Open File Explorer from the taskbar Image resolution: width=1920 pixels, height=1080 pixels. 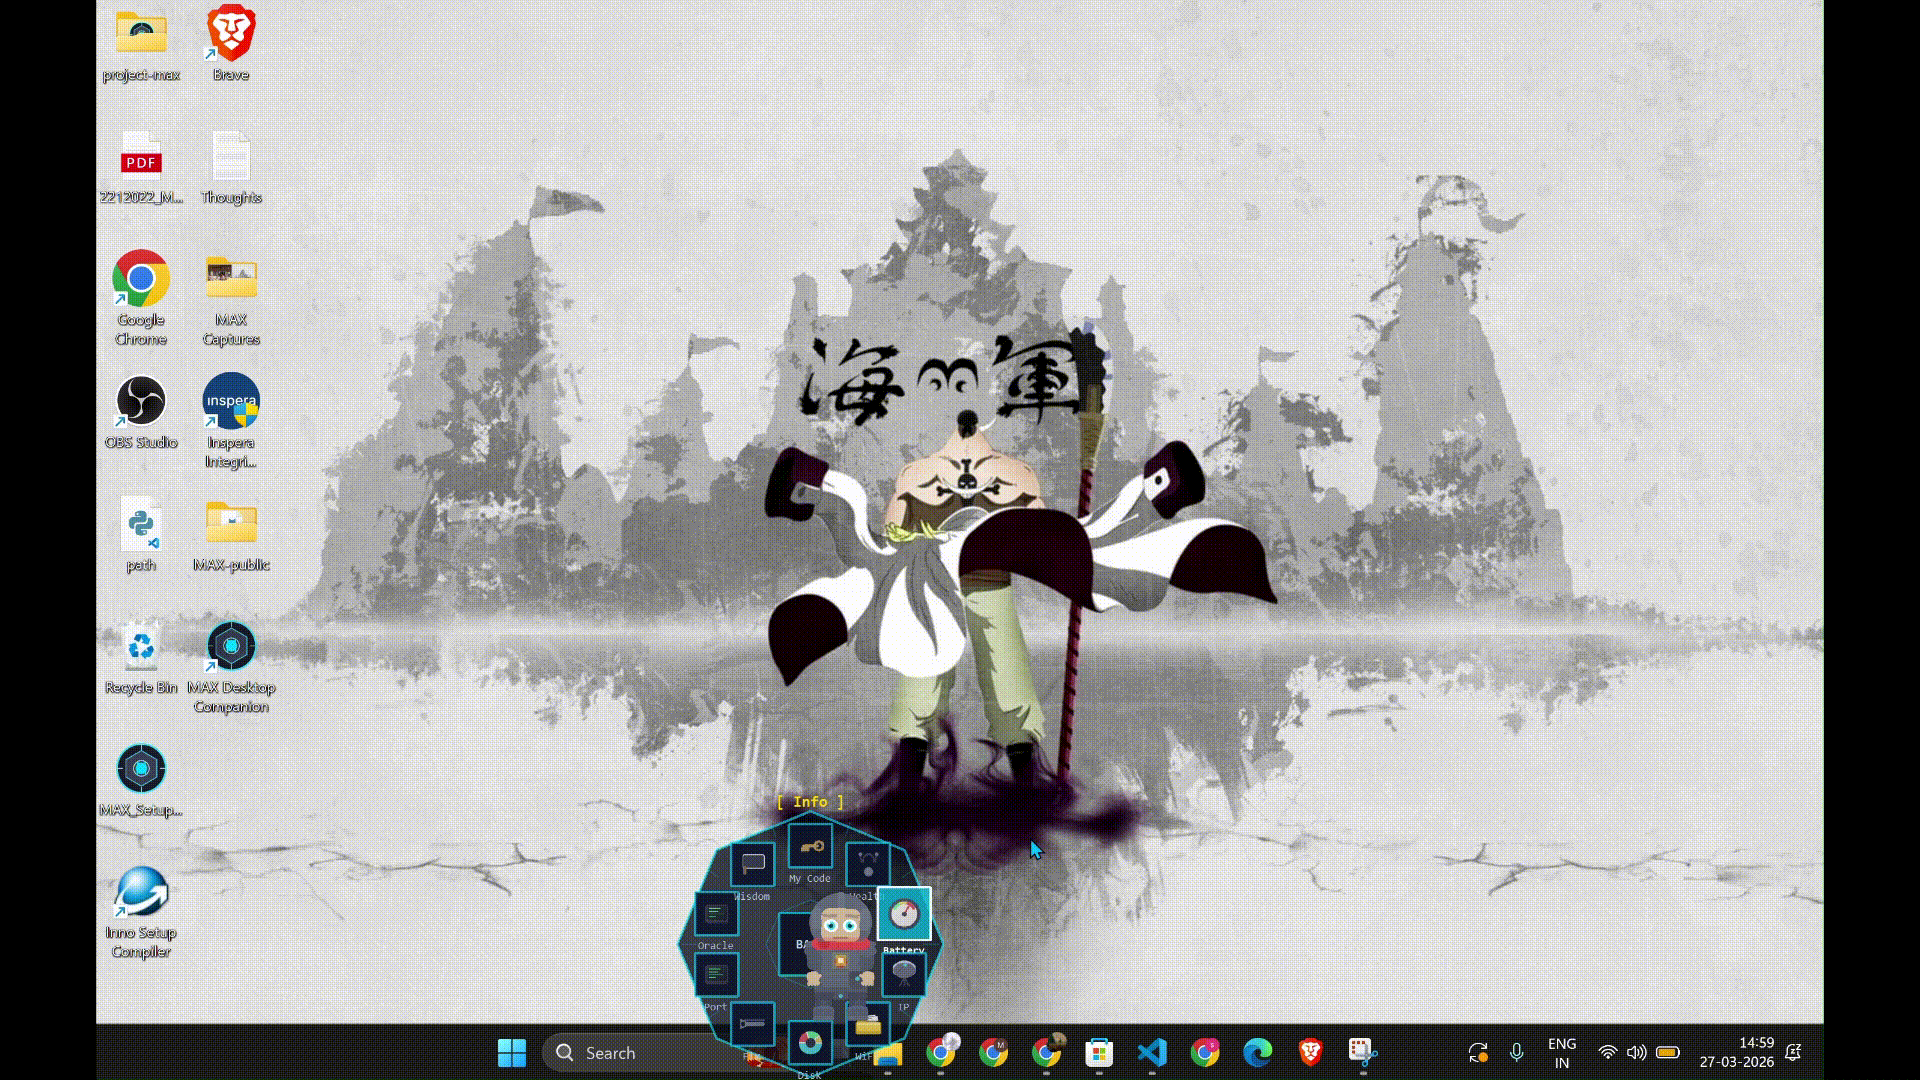[886, 1052]
